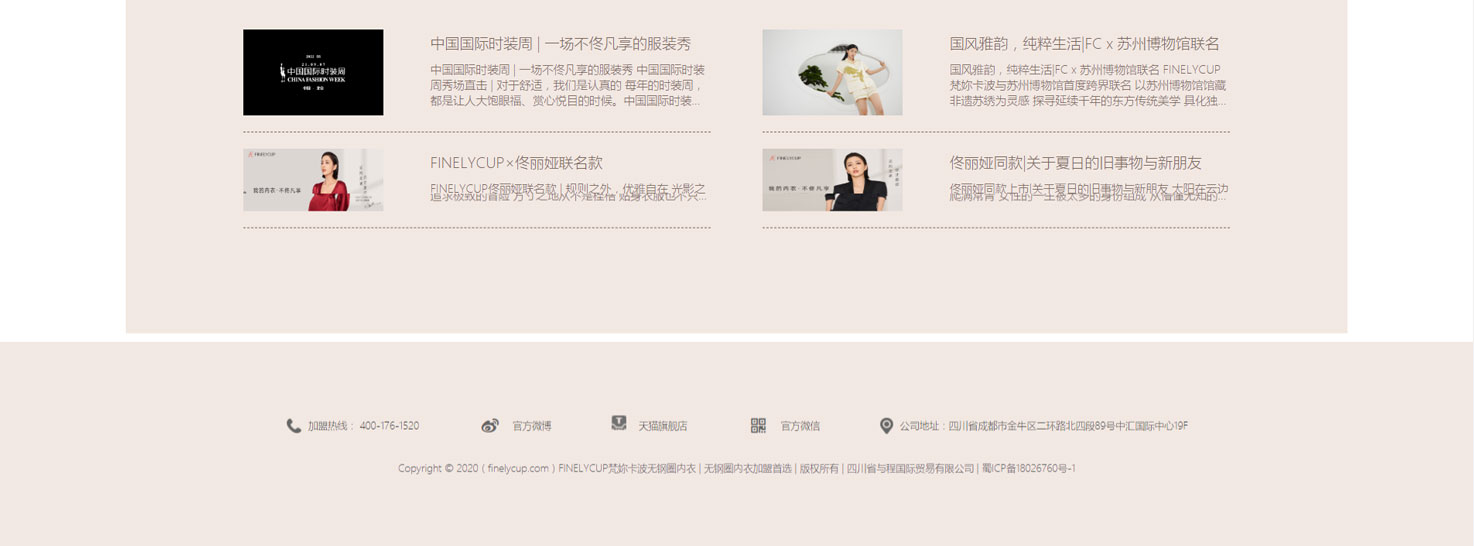
Task: Open article FINELYCUP×佟丽娅联名款
Action: point(516,163)
